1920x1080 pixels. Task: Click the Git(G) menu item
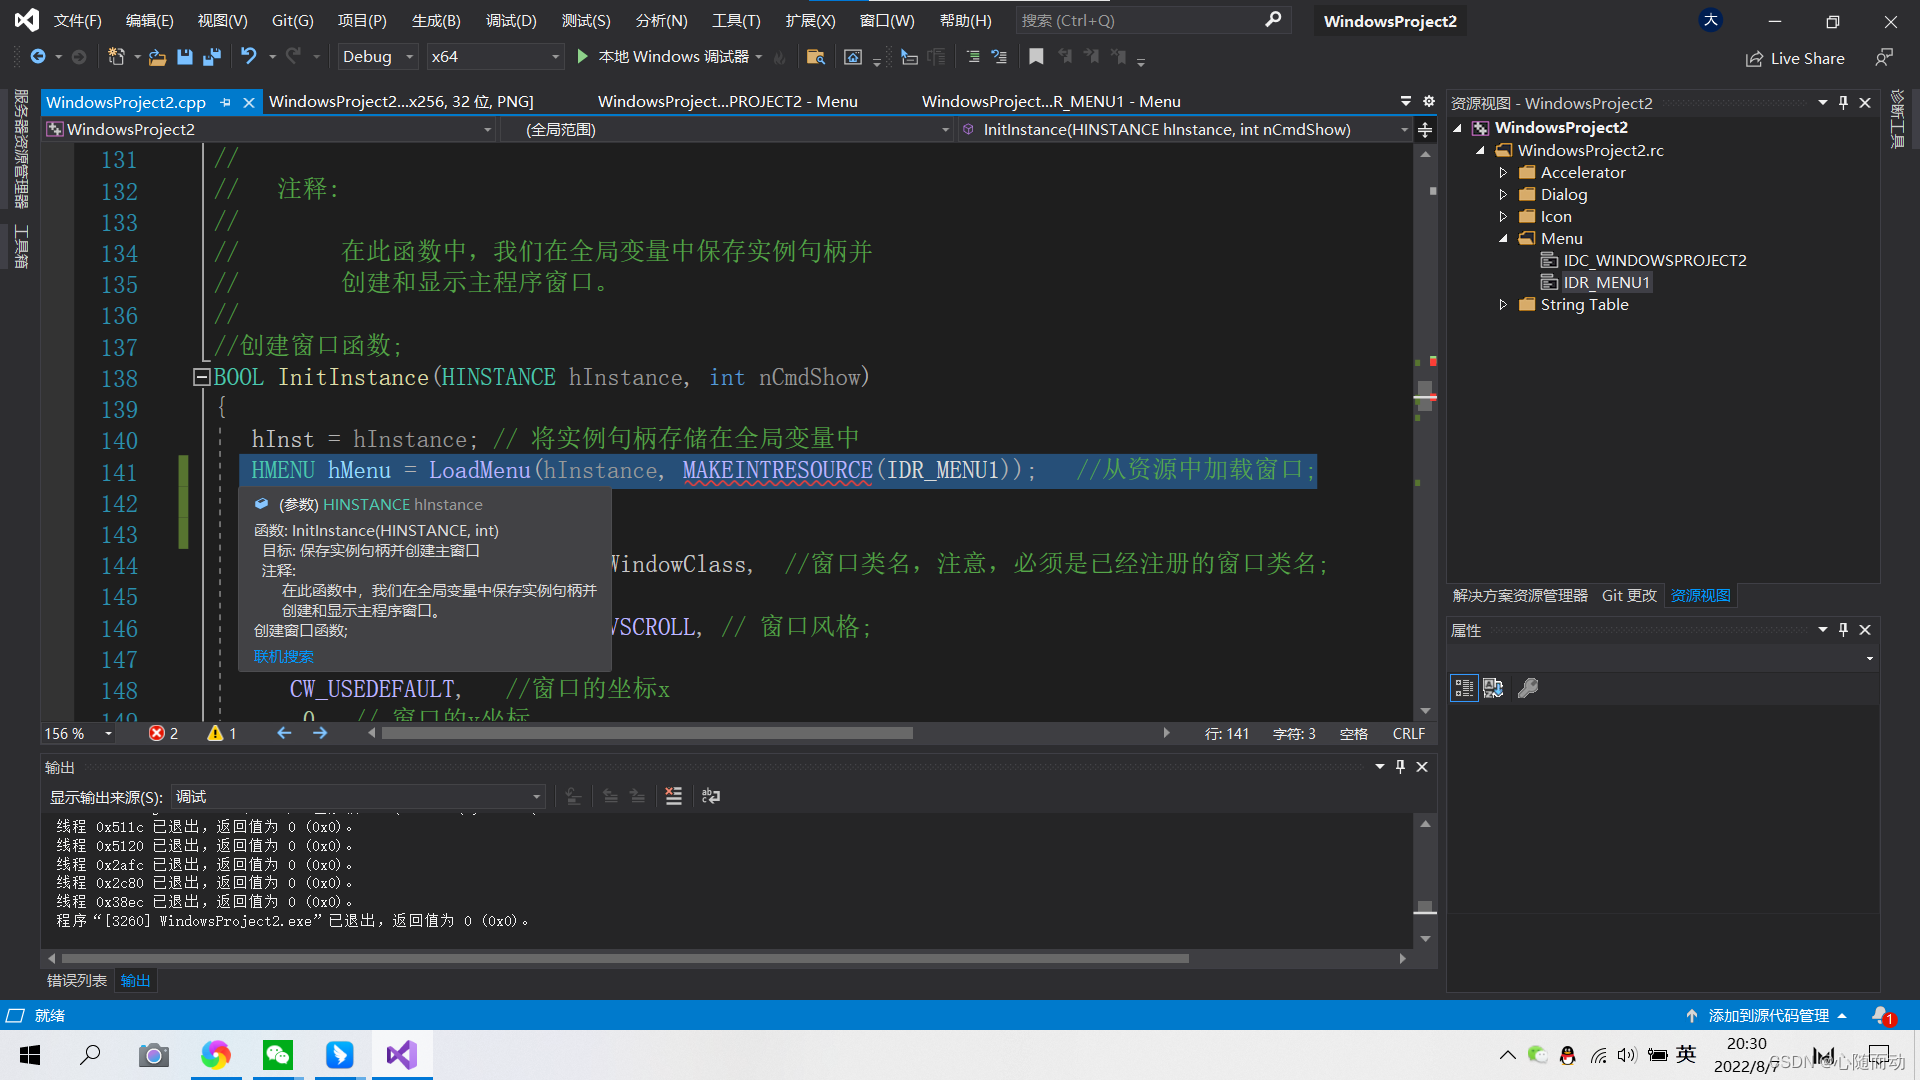294,20
